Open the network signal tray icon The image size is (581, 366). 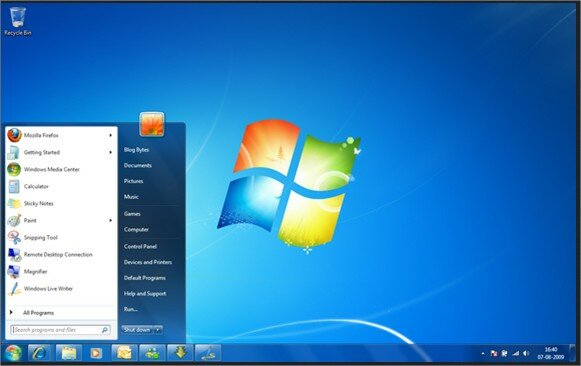[x=515, y=354]
